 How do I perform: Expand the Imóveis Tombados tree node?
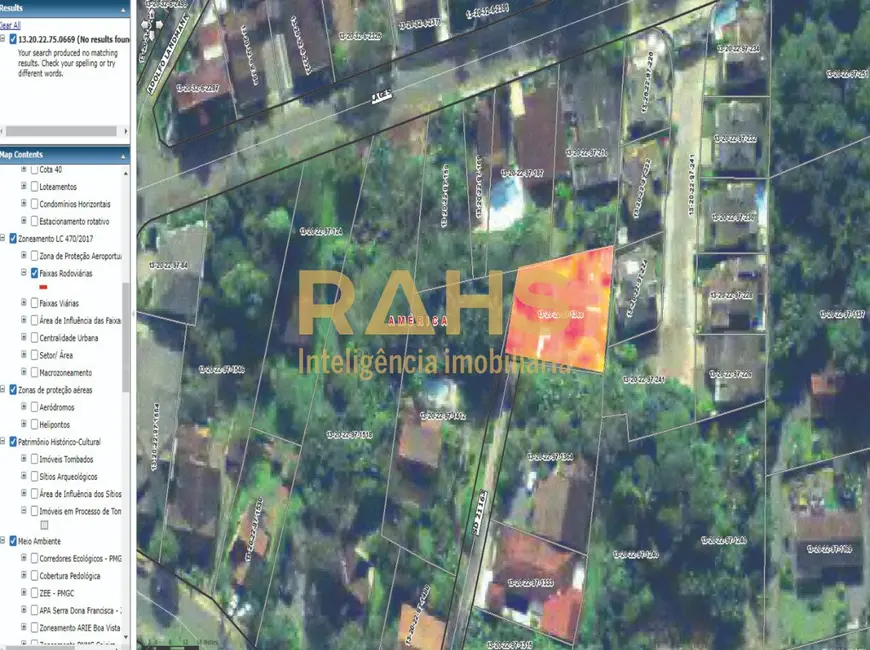(x=23, y=459)
